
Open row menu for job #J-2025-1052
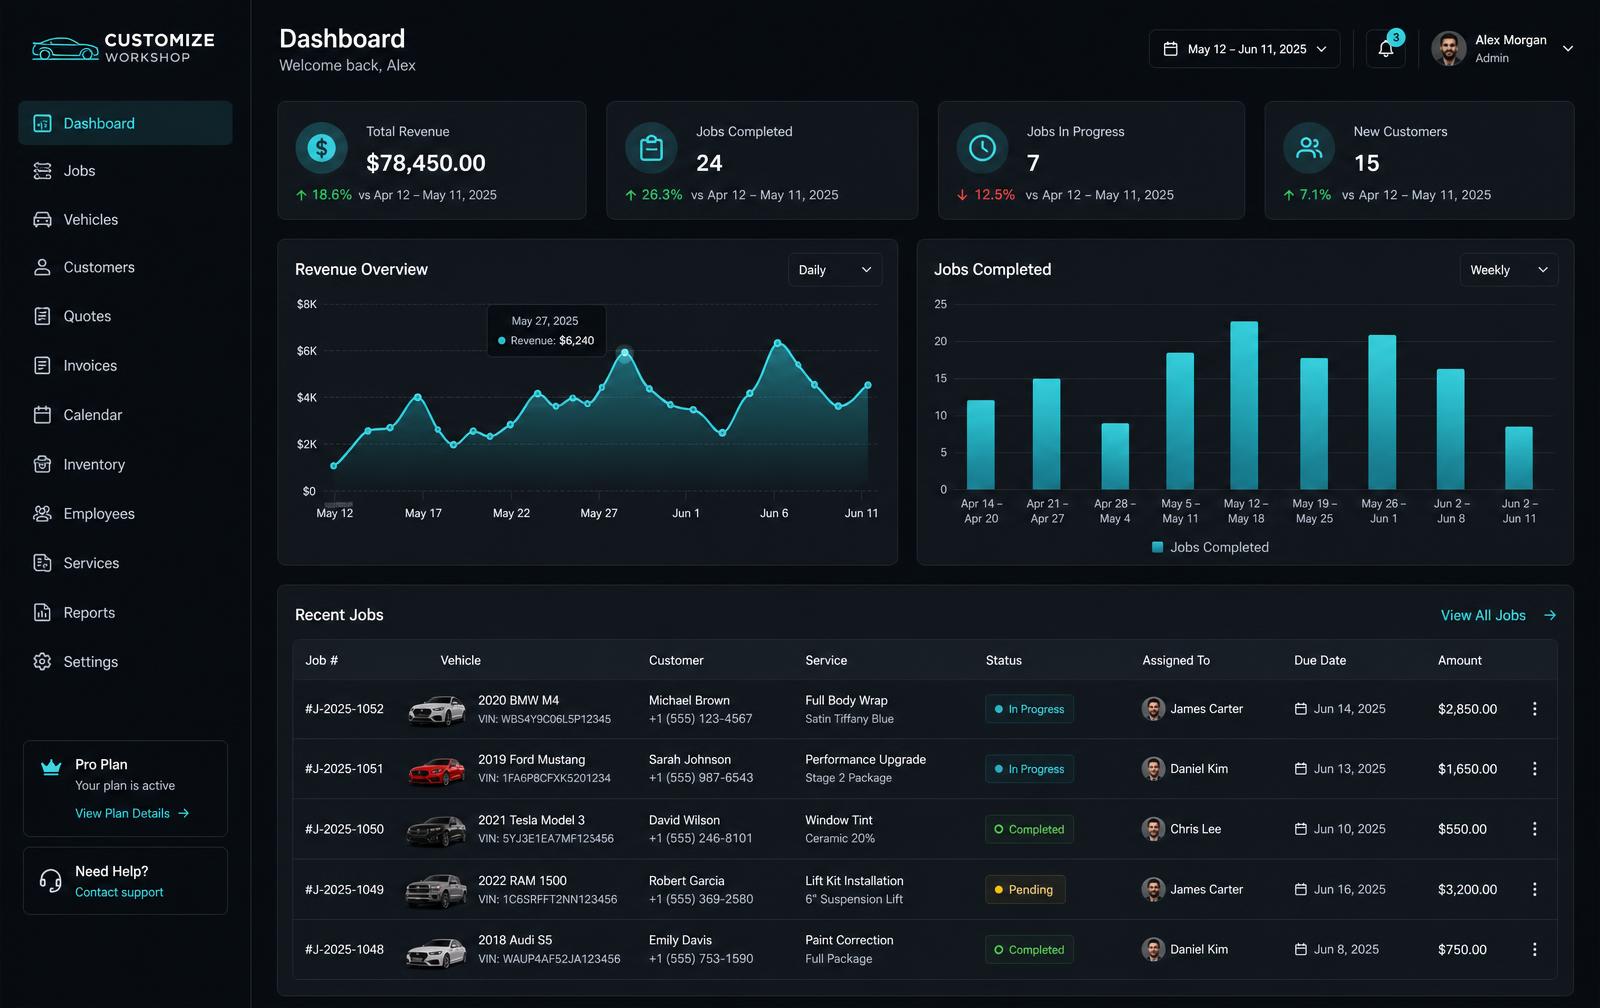[x=1534, y=709]
